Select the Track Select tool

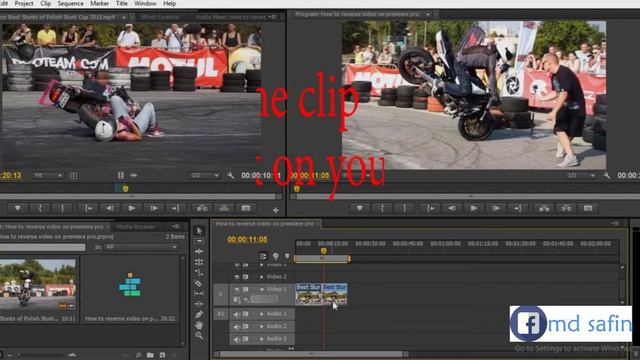click(x=199, y=241)
